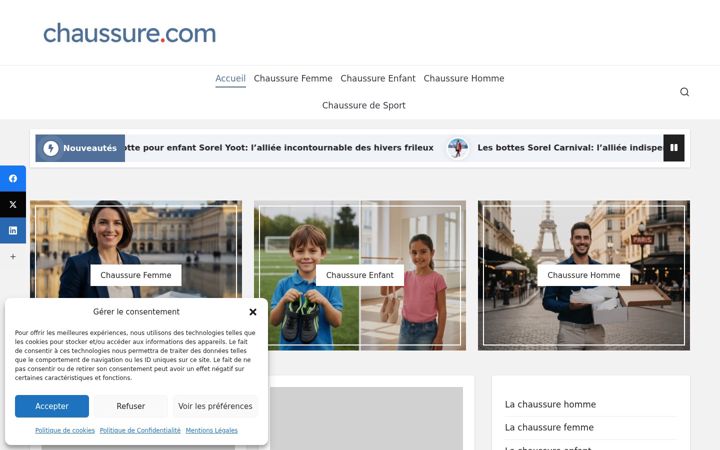
Task: Open Mentions Légales link
Action: pos(212,430)
